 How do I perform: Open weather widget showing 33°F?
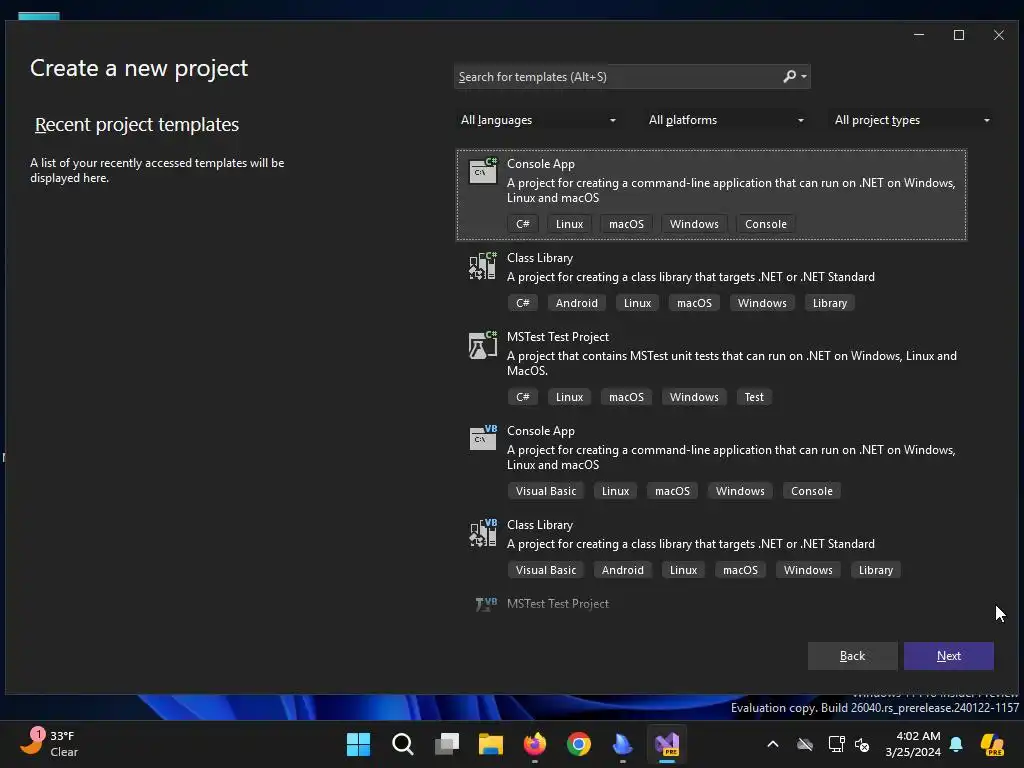coord(49,743)
